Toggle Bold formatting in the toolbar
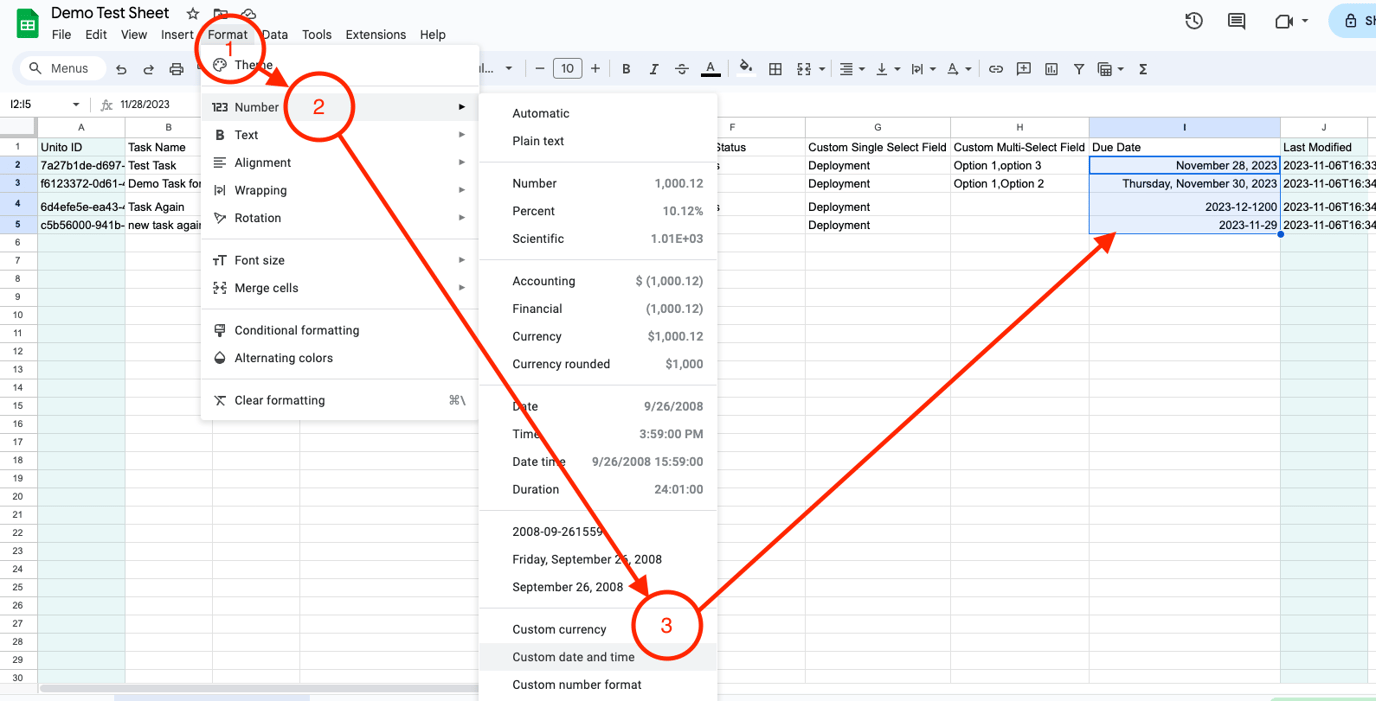 [x=626, y=68]
